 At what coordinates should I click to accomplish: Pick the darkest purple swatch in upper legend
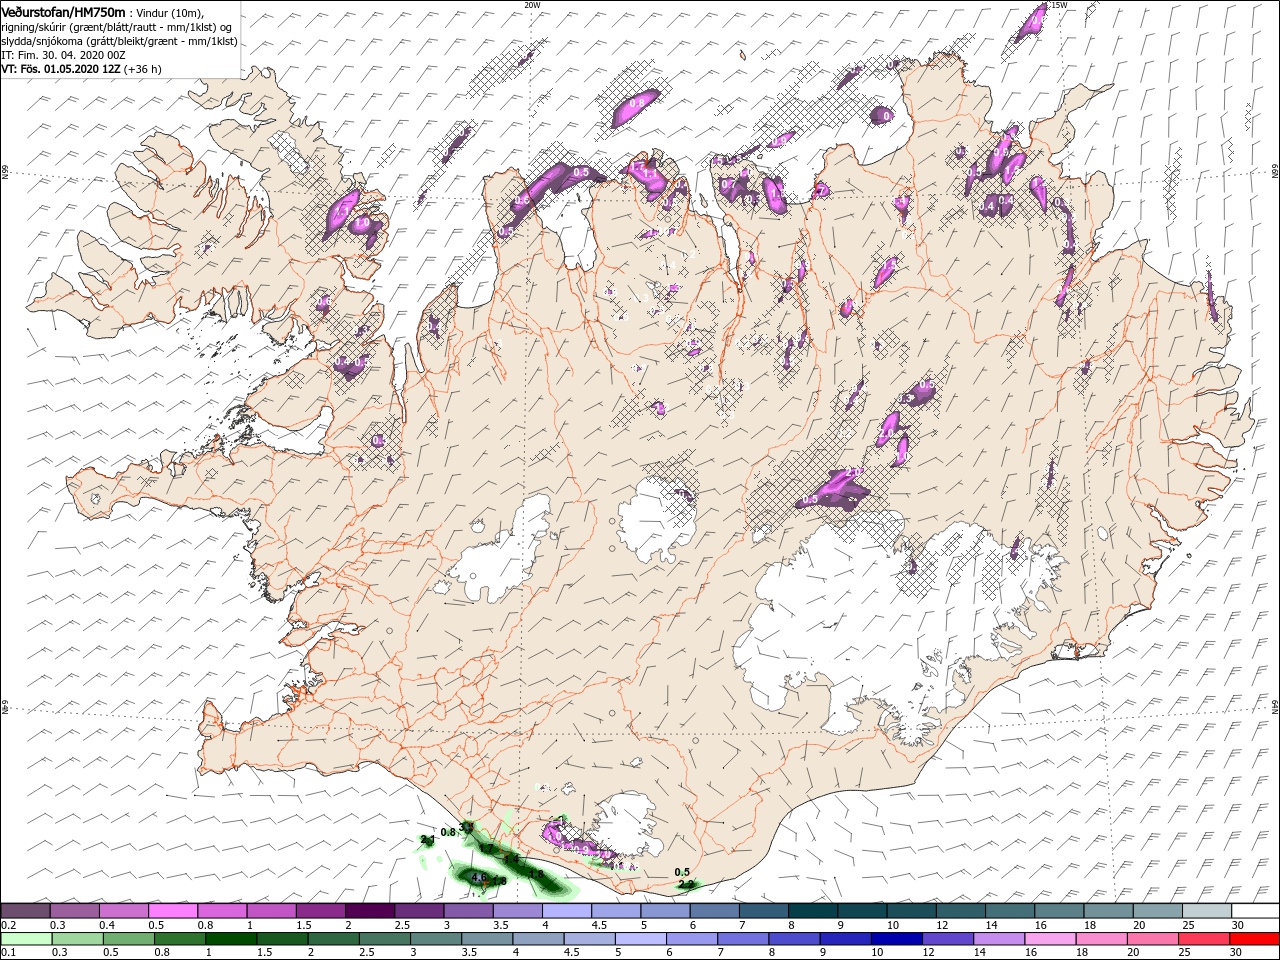[x=369, y=911]
